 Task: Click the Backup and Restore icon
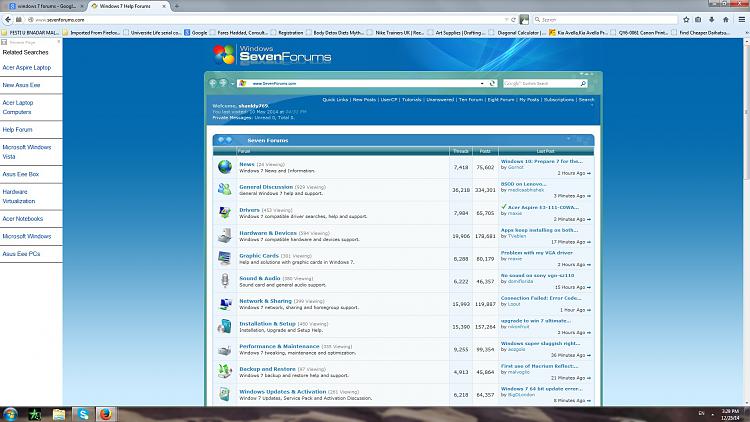(x=225, y=372)
